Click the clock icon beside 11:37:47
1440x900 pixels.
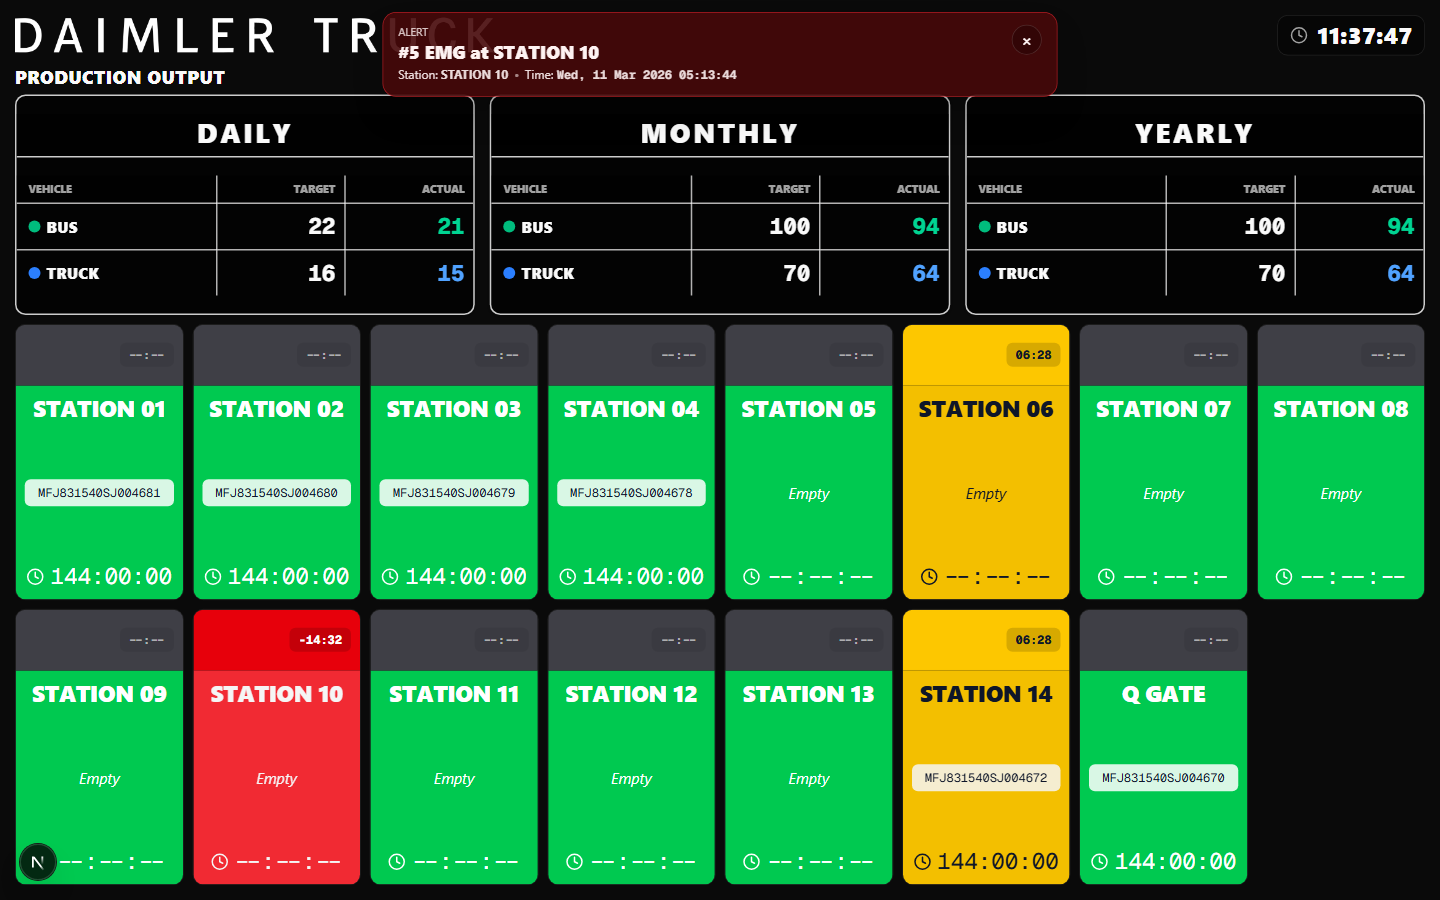click(x=1299, y=36)
